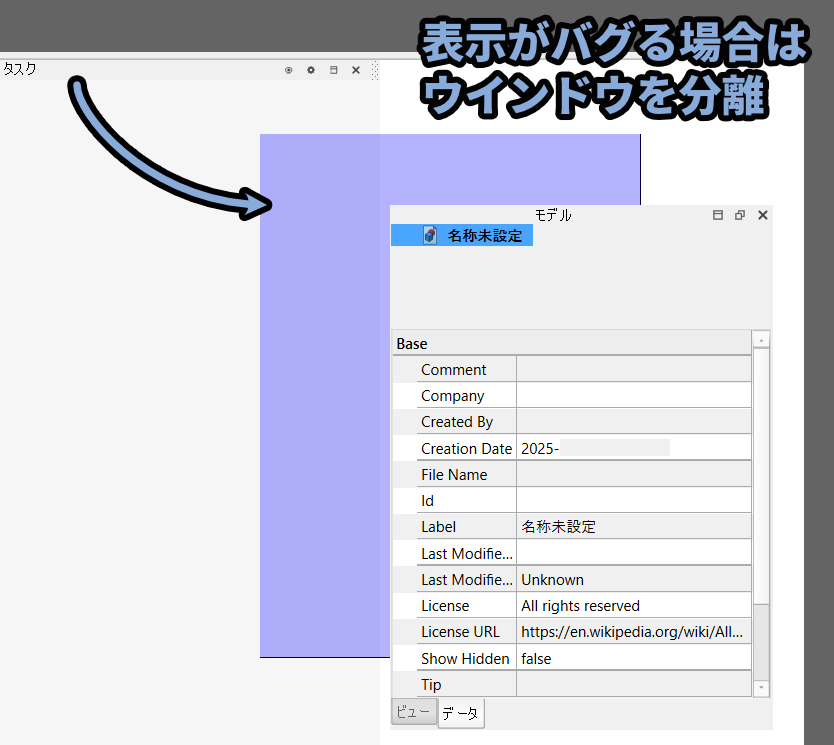Float the モデル panel with the undock icon

(x=740, y=215)
